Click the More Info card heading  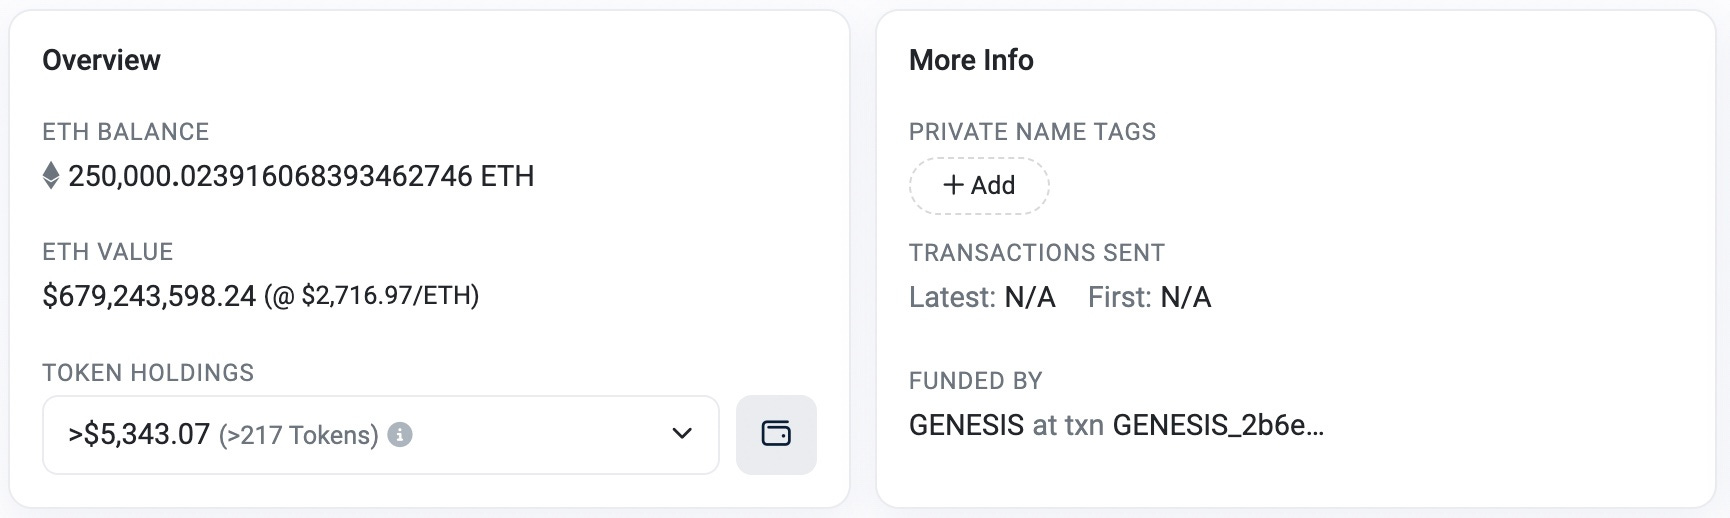971,60
